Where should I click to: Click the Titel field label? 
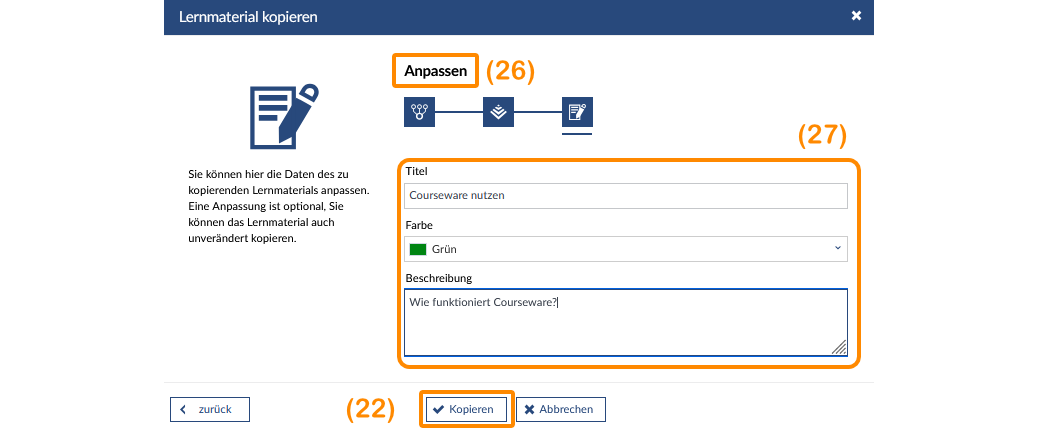417,172
